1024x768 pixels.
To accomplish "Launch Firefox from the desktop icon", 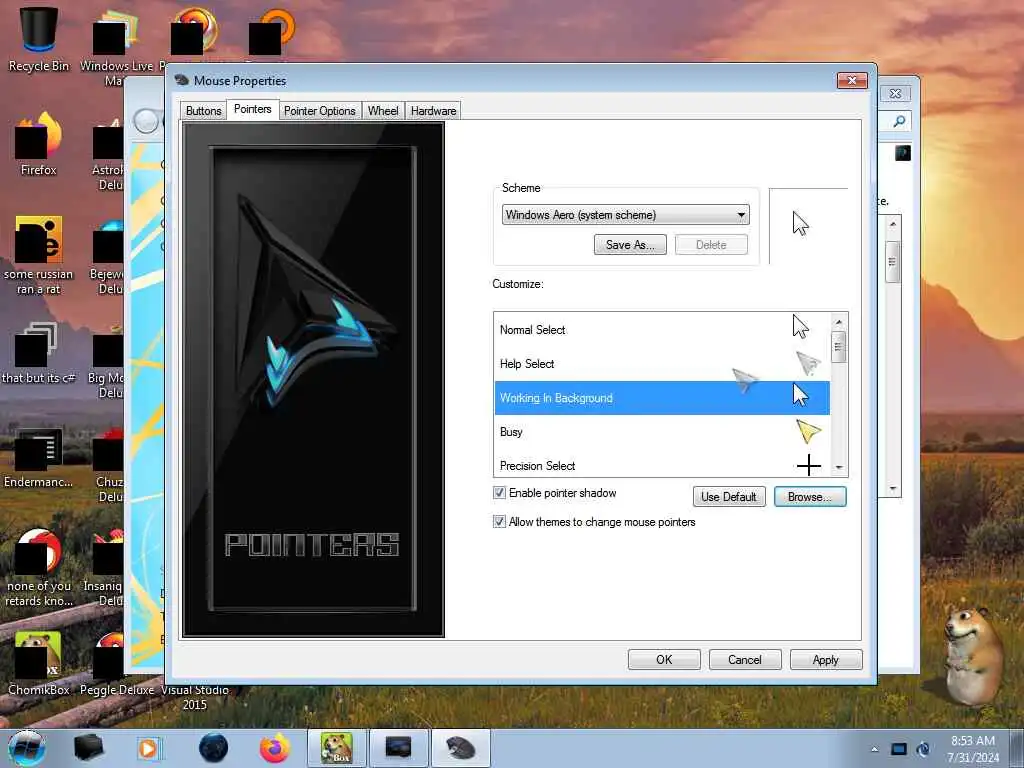I will (x=39, y=144).
